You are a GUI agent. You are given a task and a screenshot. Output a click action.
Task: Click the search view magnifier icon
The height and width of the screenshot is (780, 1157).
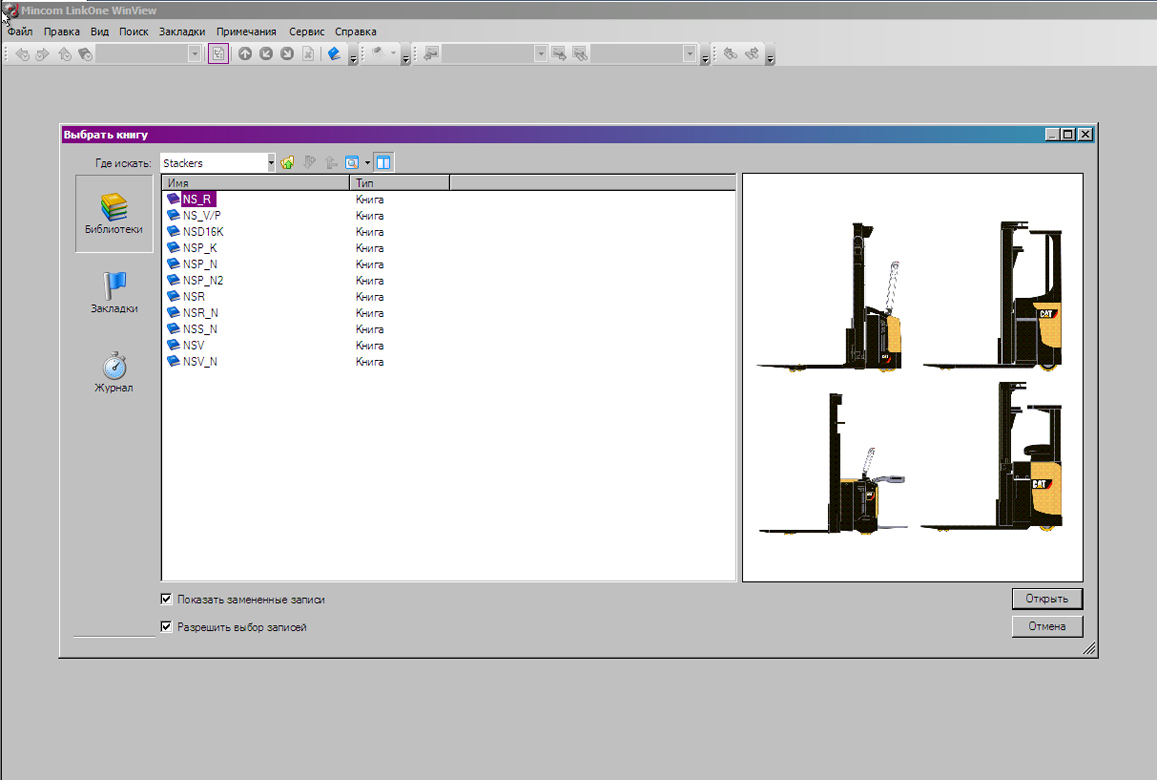click(352, 163)
